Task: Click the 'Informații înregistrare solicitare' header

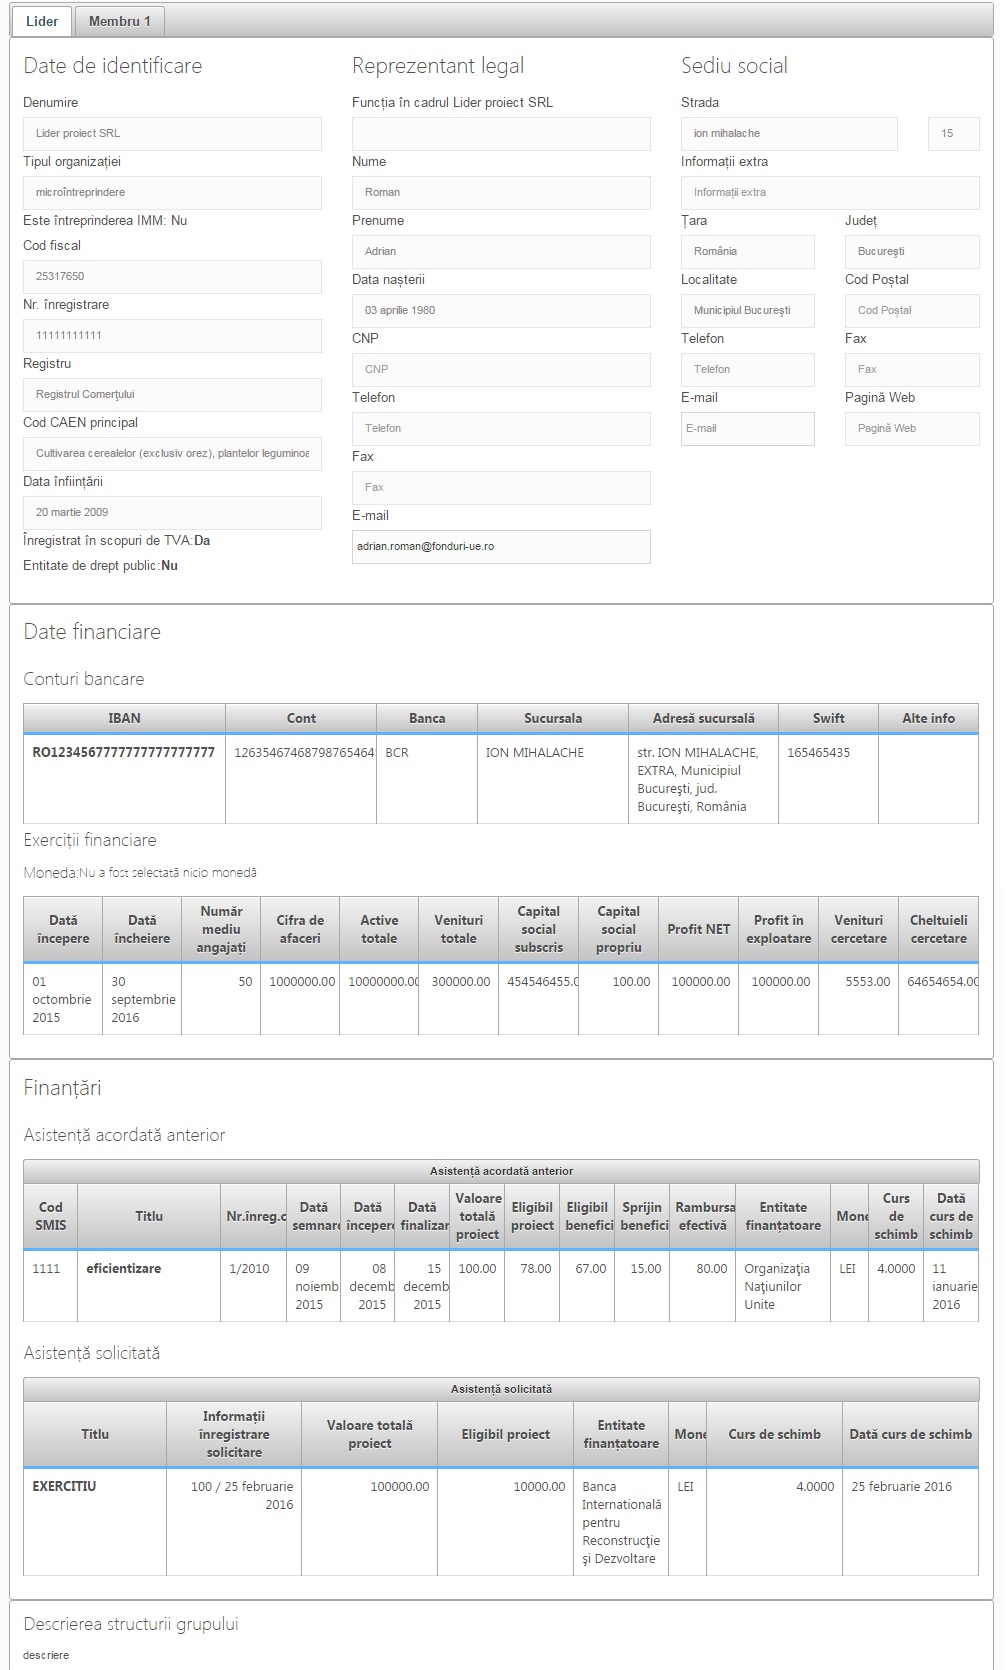Action: 234,1434
